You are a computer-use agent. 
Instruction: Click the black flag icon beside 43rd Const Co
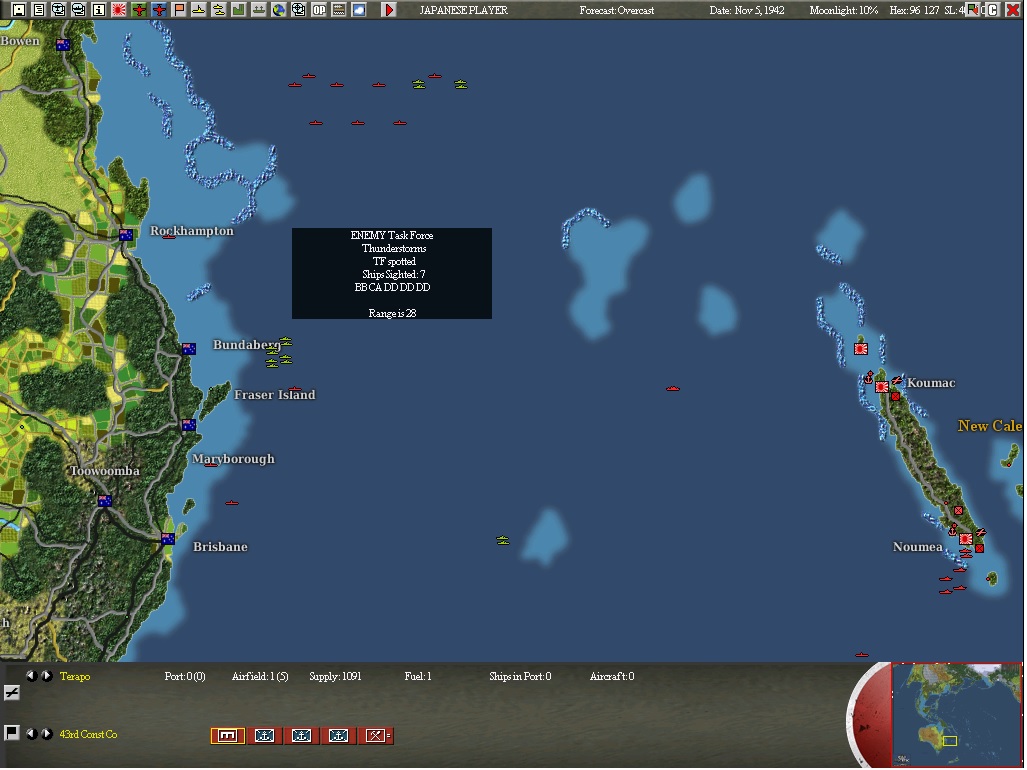click(11, 733)
